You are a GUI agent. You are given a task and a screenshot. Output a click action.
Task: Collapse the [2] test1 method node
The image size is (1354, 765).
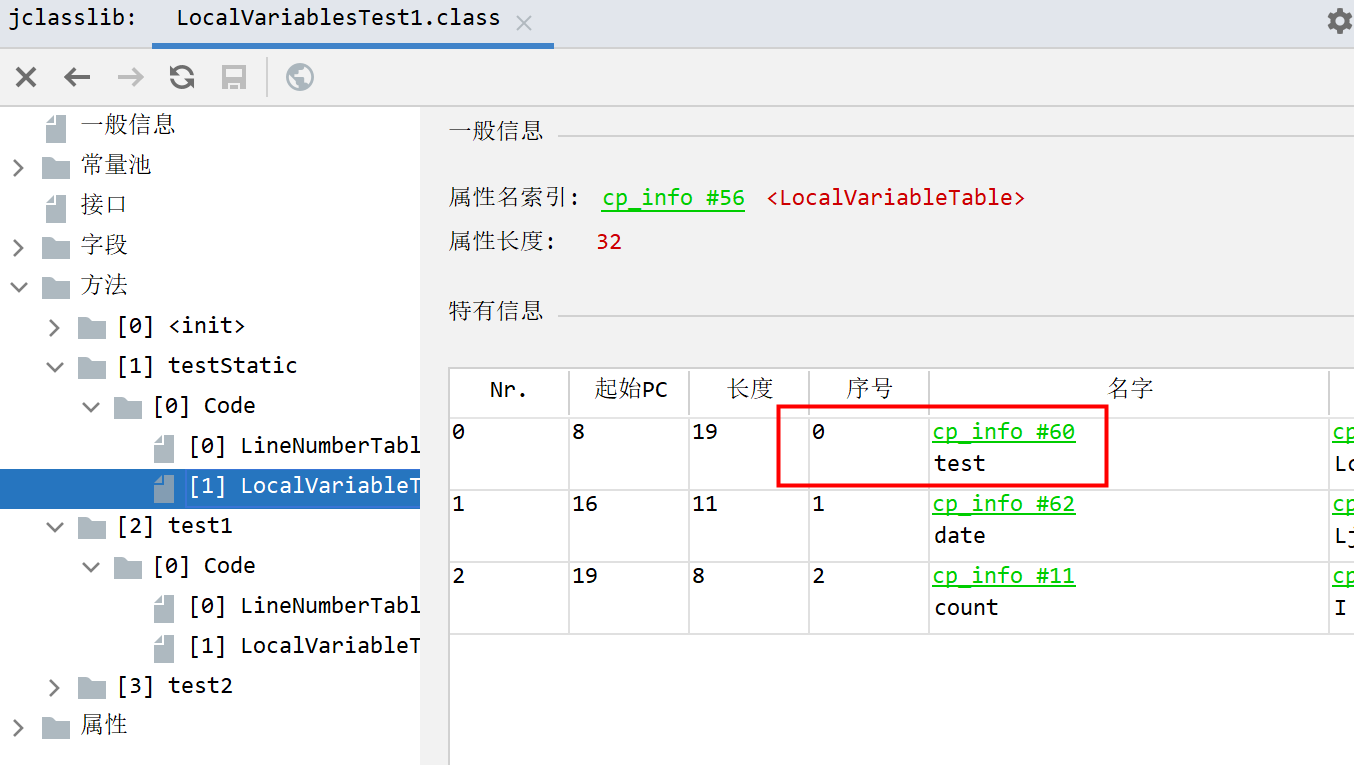point(54,527)
